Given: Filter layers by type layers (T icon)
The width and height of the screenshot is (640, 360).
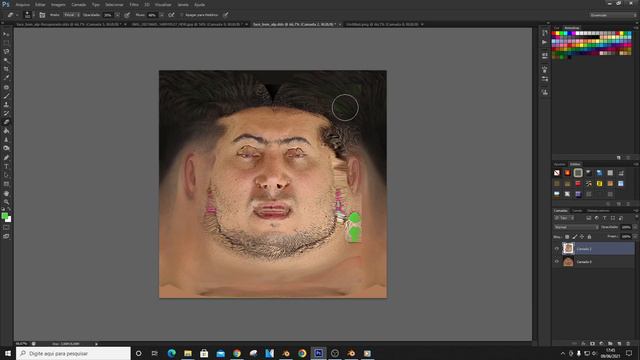Looking at the screenshot, I should tap(604, 218).
